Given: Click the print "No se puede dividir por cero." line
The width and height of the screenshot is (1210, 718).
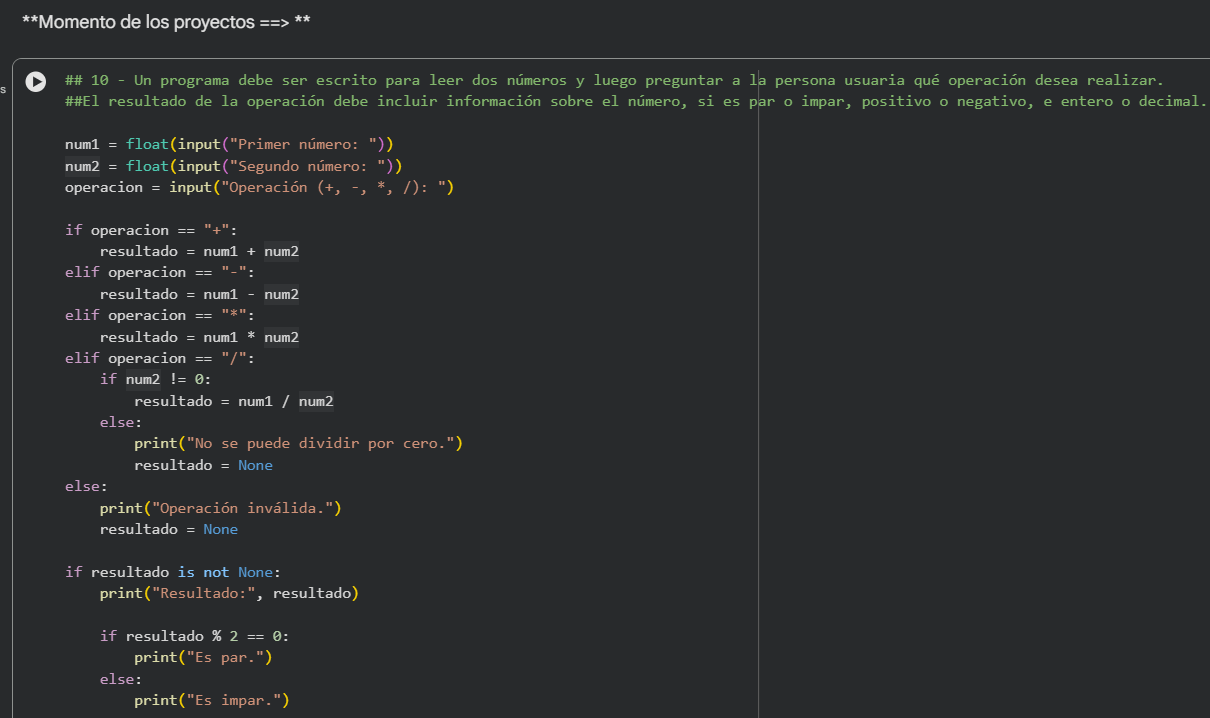Looking at the screenshot, I should [299, 443].
